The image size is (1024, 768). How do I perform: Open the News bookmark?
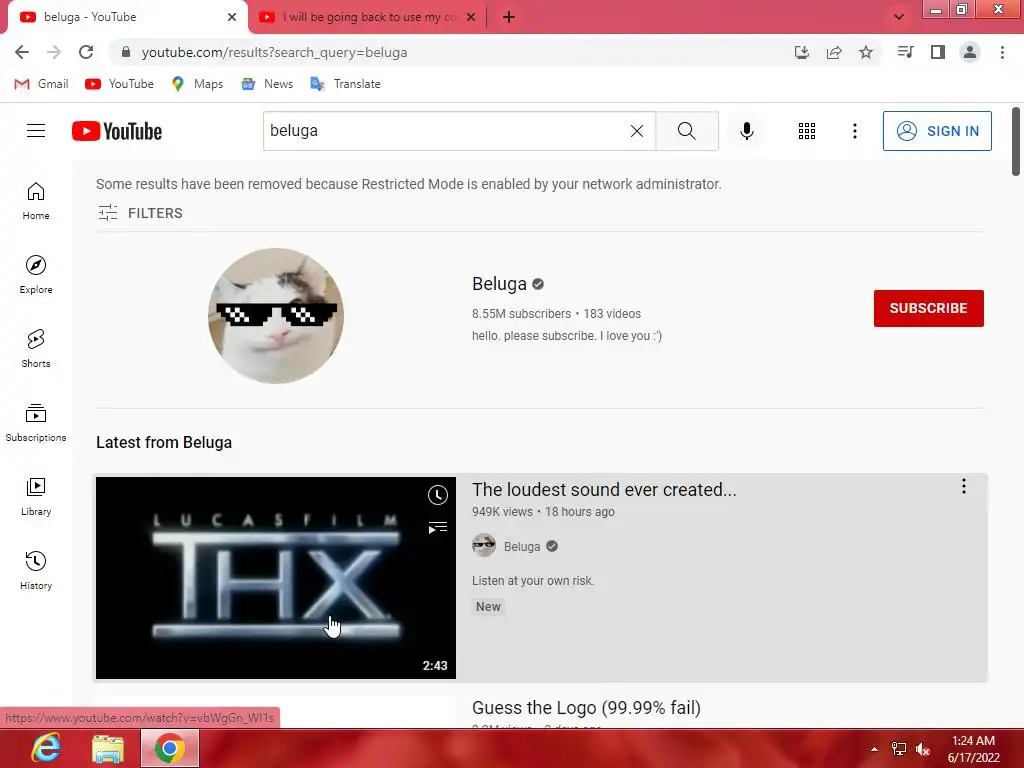pyautogui.click(x=267, y=84)
